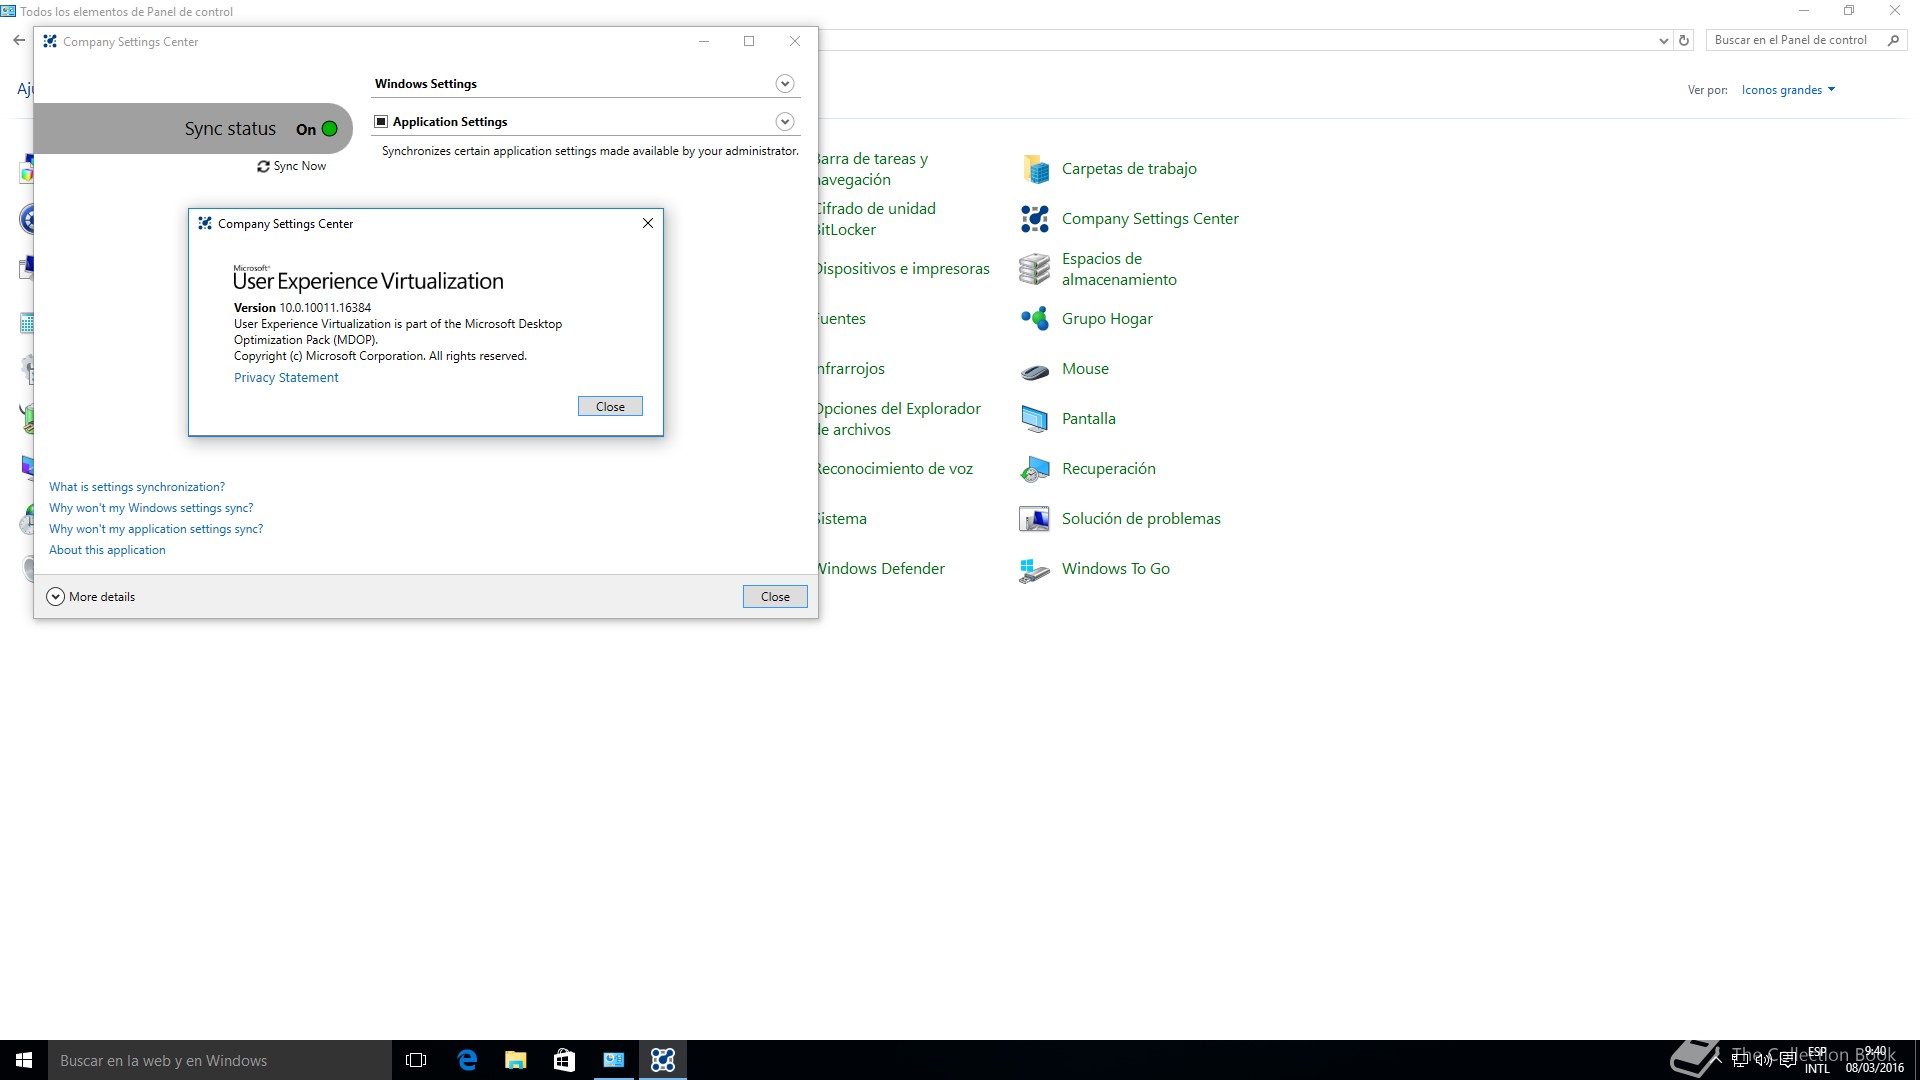Click the clock and date in taskbar

(1875, 1060)
